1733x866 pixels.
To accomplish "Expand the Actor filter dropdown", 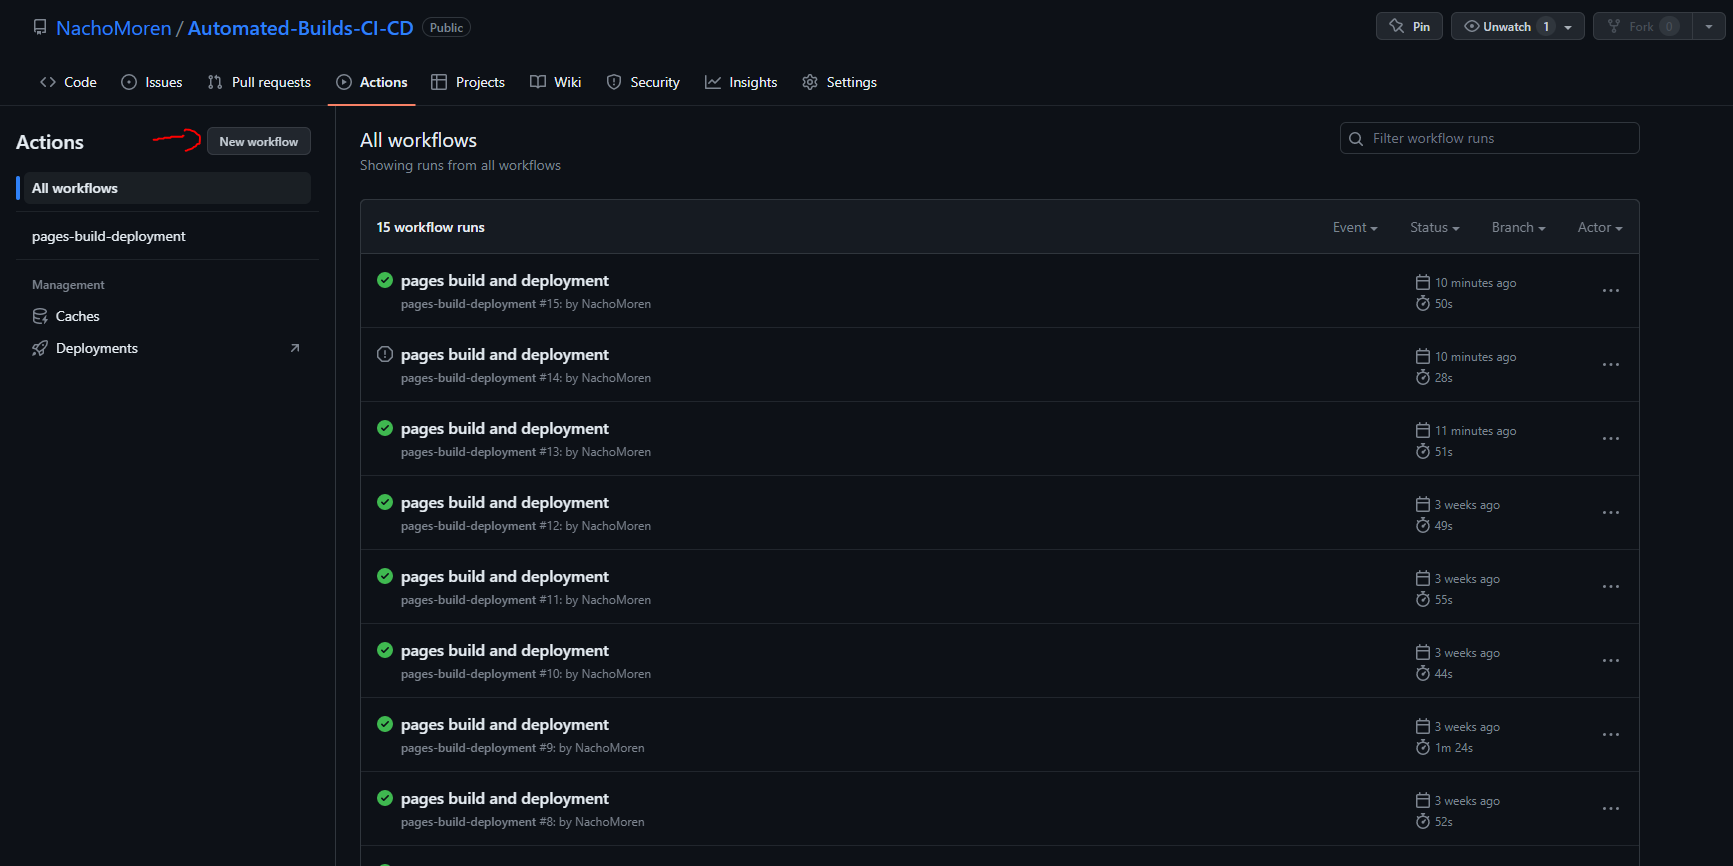I will click(x=1600, y=227).
